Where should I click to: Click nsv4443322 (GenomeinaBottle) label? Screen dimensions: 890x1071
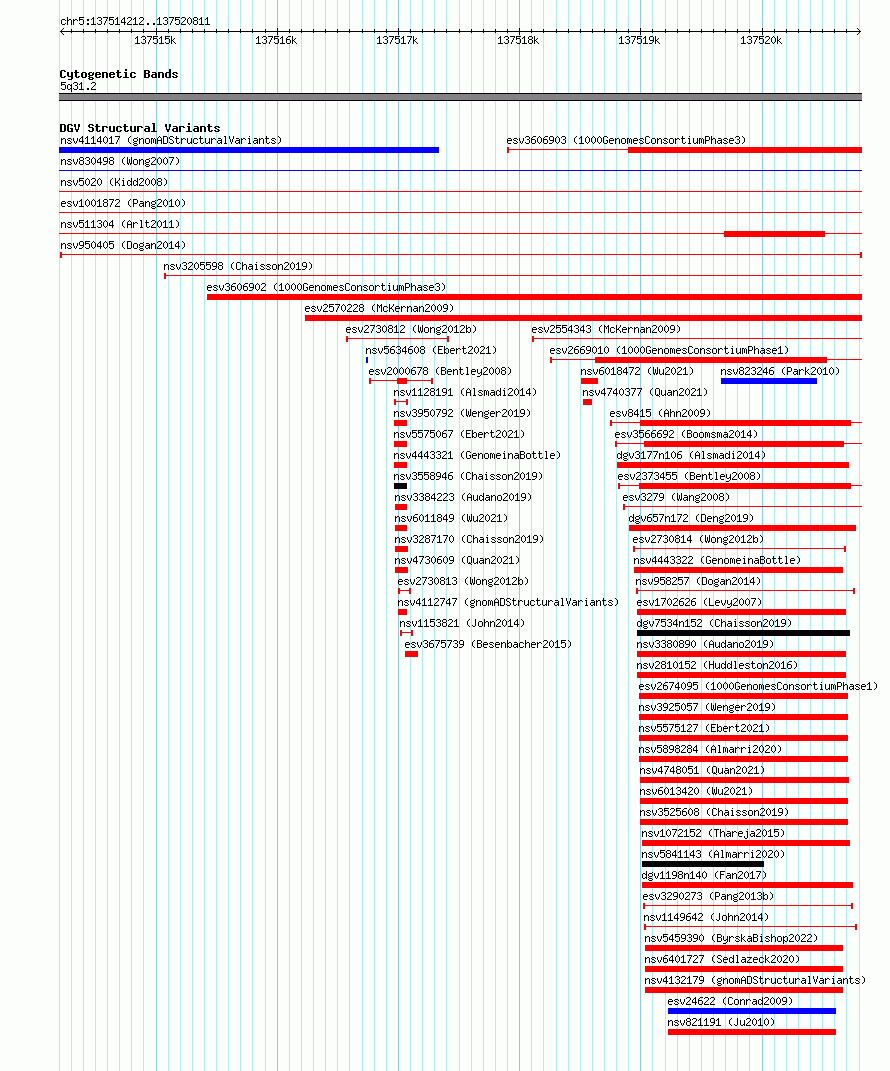coord(717,559)
